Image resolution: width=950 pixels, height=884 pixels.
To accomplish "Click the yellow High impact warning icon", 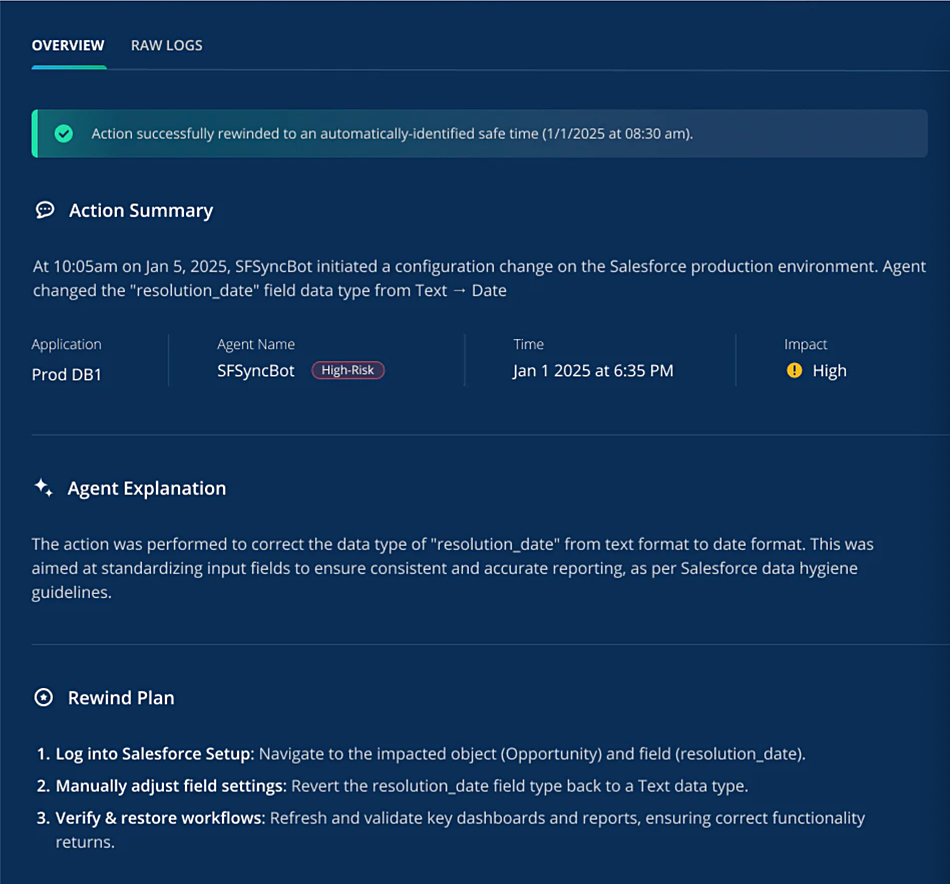I will tap(794, 370).
